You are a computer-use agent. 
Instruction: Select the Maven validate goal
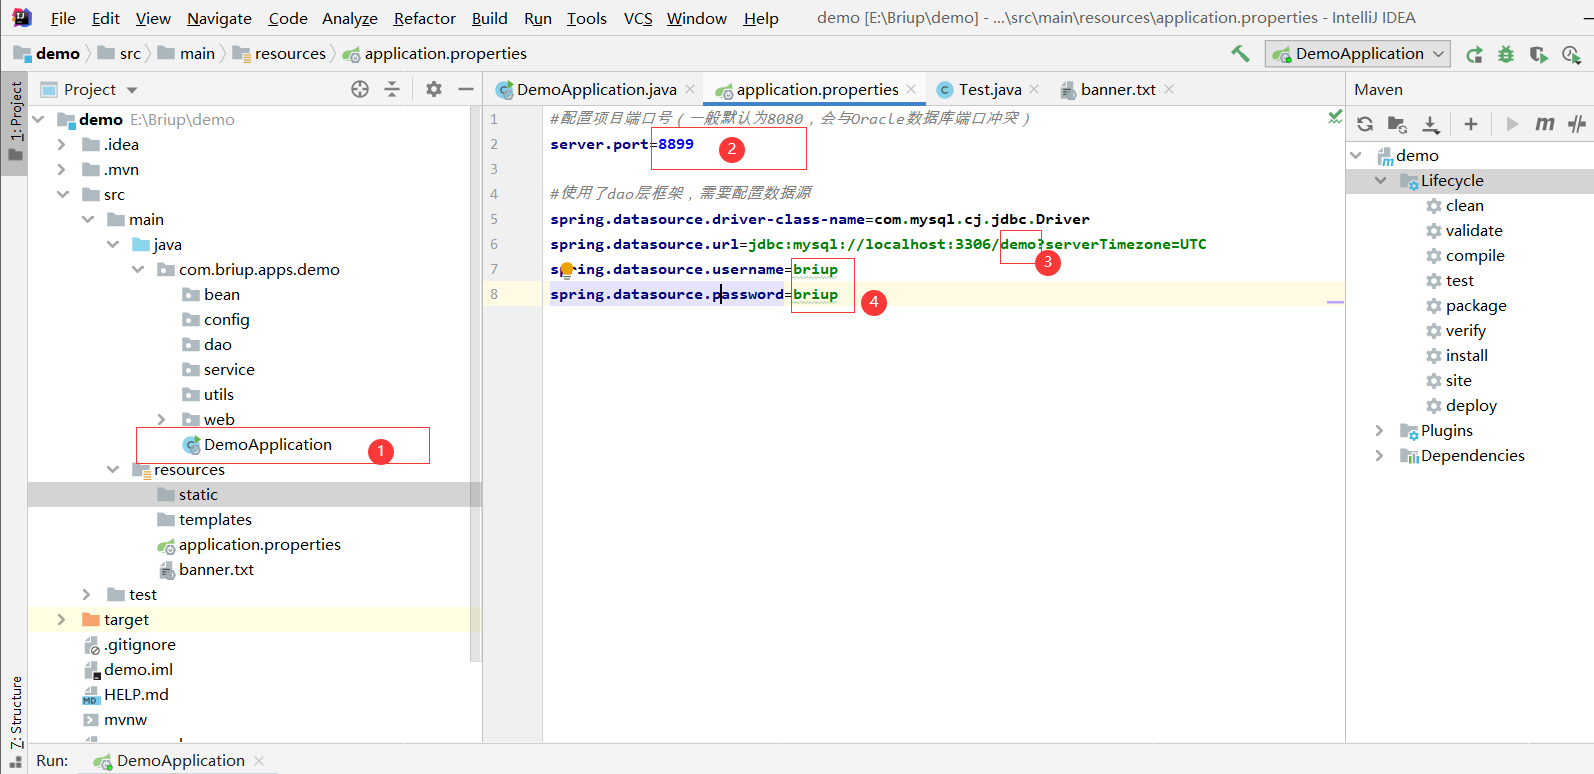pos(1474,230)
